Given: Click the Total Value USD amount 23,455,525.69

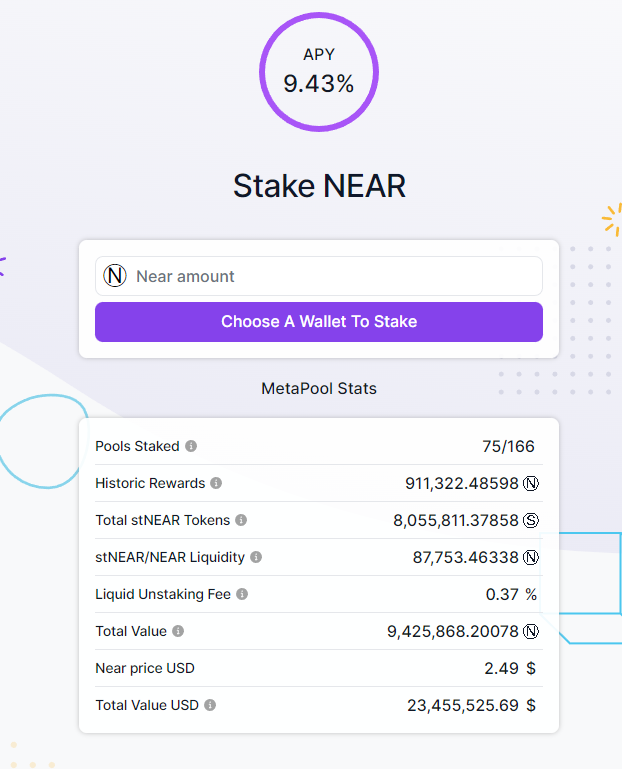Looking at the screenshot, I should click(x=463, y=705).
